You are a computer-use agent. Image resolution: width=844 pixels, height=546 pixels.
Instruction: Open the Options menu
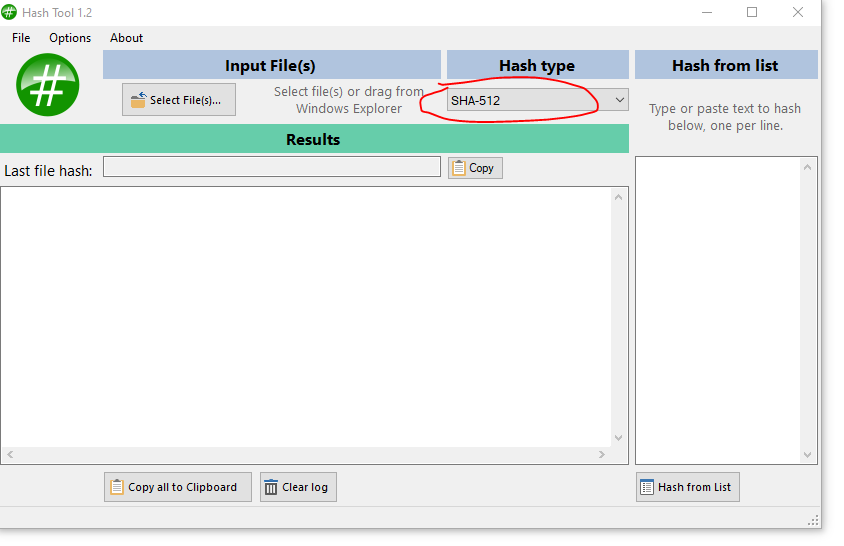pos(70,38)
